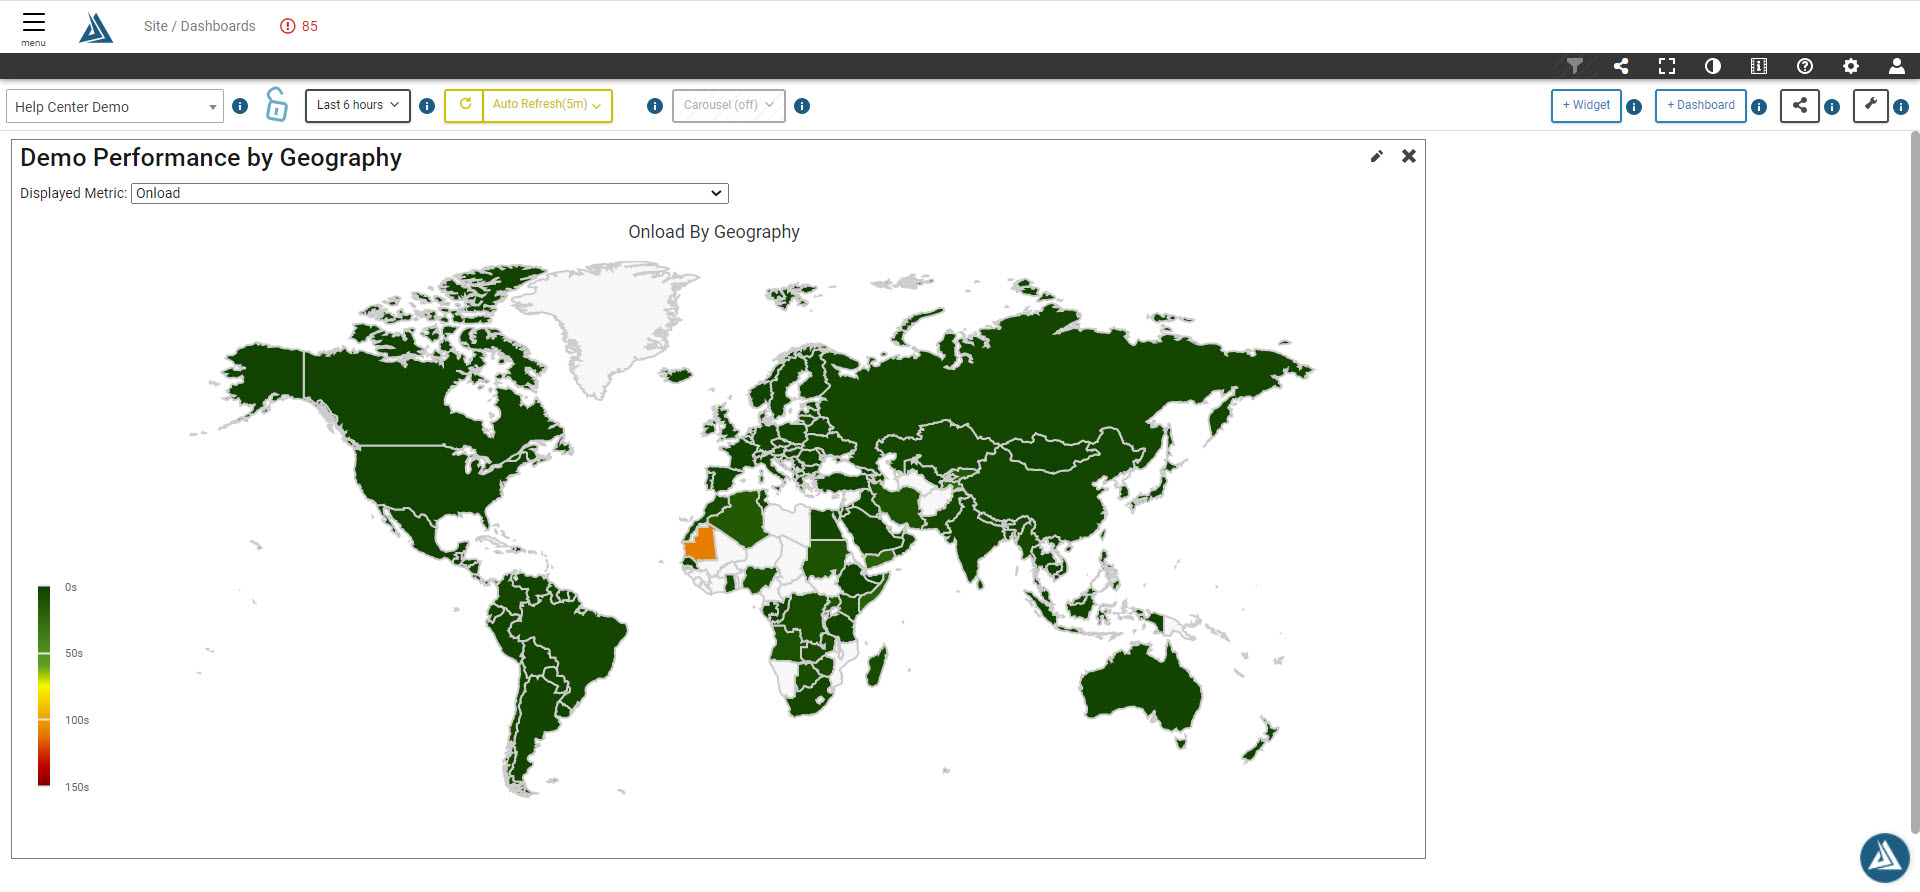Viewport: 1920px width, 892px height.
Task: Click info icon beside dashboard selector
Action: (x=240, y=106)
